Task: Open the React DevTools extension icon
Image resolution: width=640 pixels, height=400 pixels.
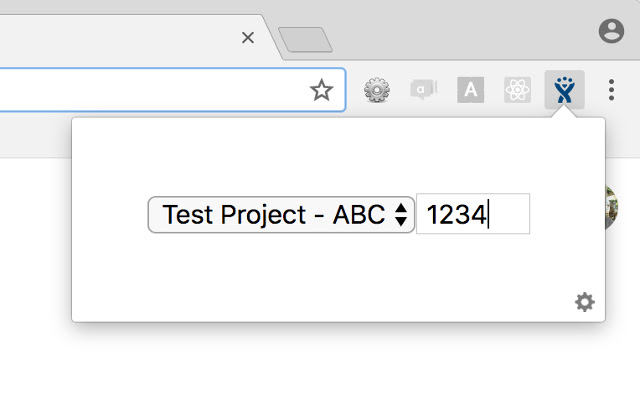Action: [x=517, y=91]
